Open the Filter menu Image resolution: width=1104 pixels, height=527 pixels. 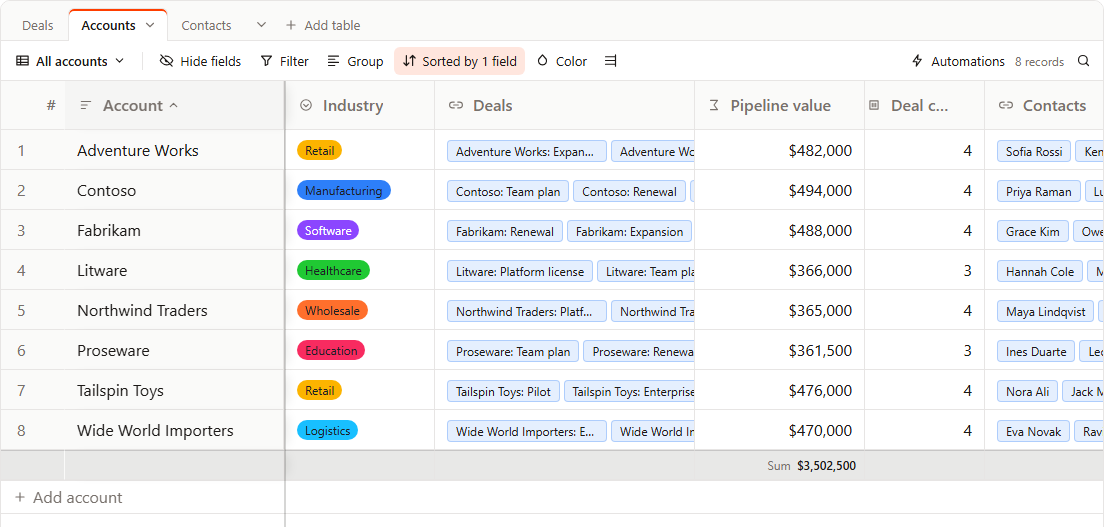284,61
